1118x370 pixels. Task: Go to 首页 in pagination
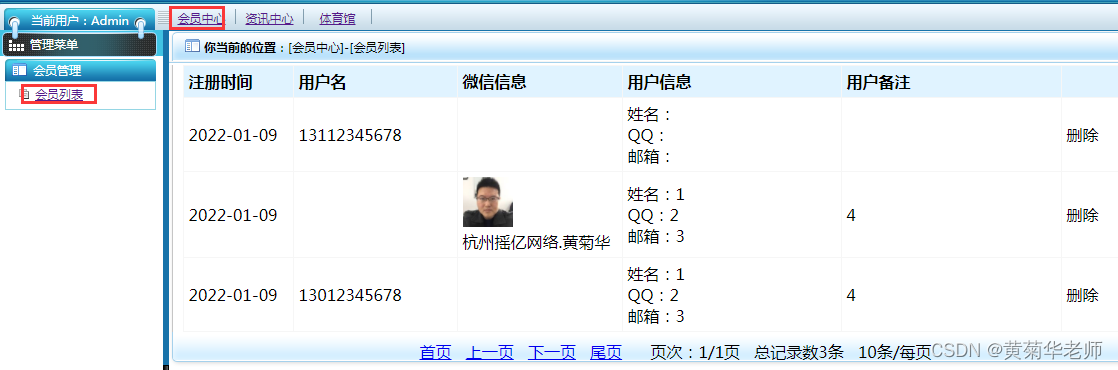435,352
